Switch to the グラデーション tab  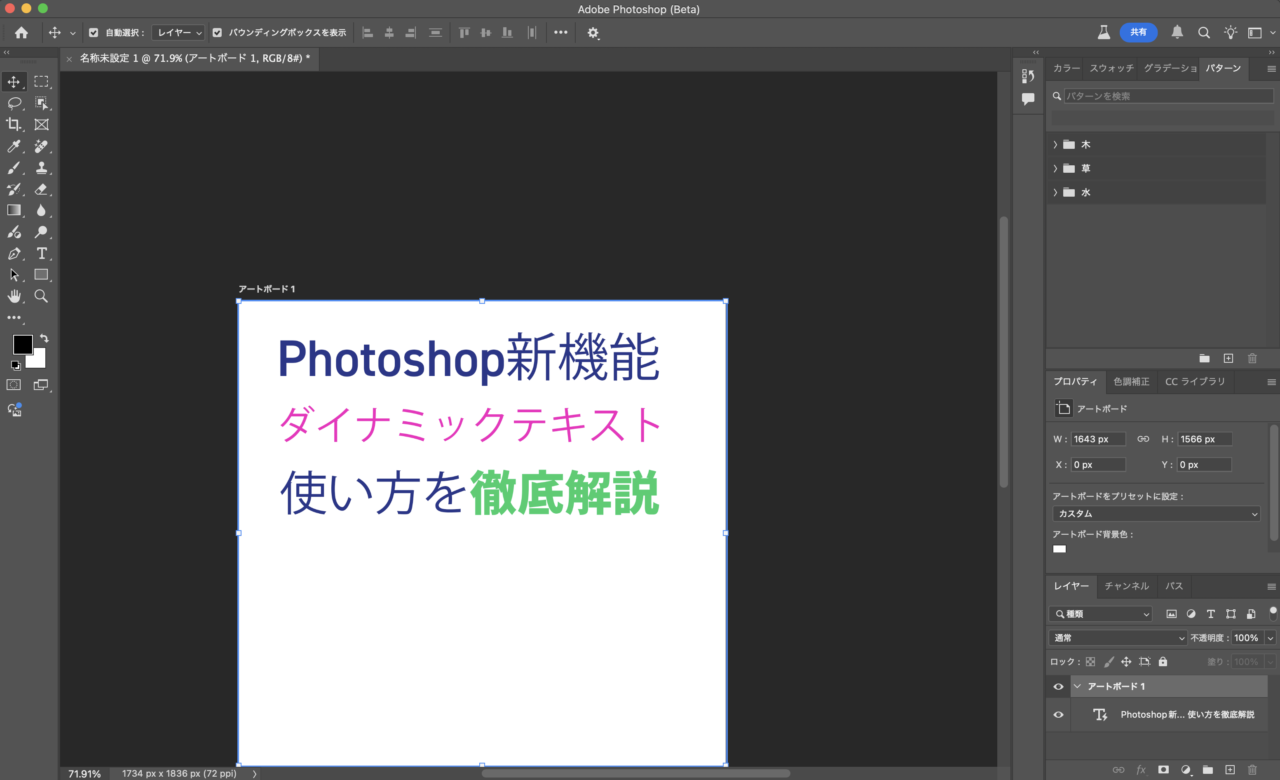(1170, 69)
